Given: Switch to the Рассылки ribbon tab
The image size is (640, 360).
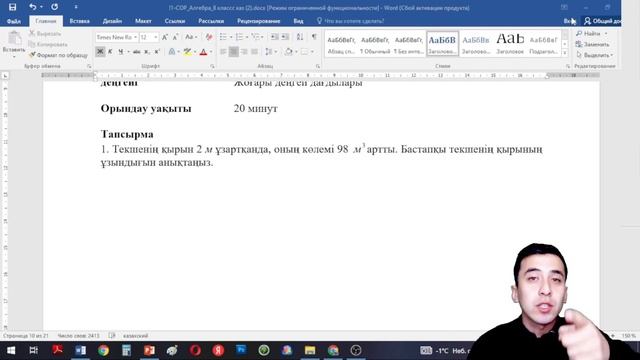Looking at the screenshot, I should tap(211, 21).
